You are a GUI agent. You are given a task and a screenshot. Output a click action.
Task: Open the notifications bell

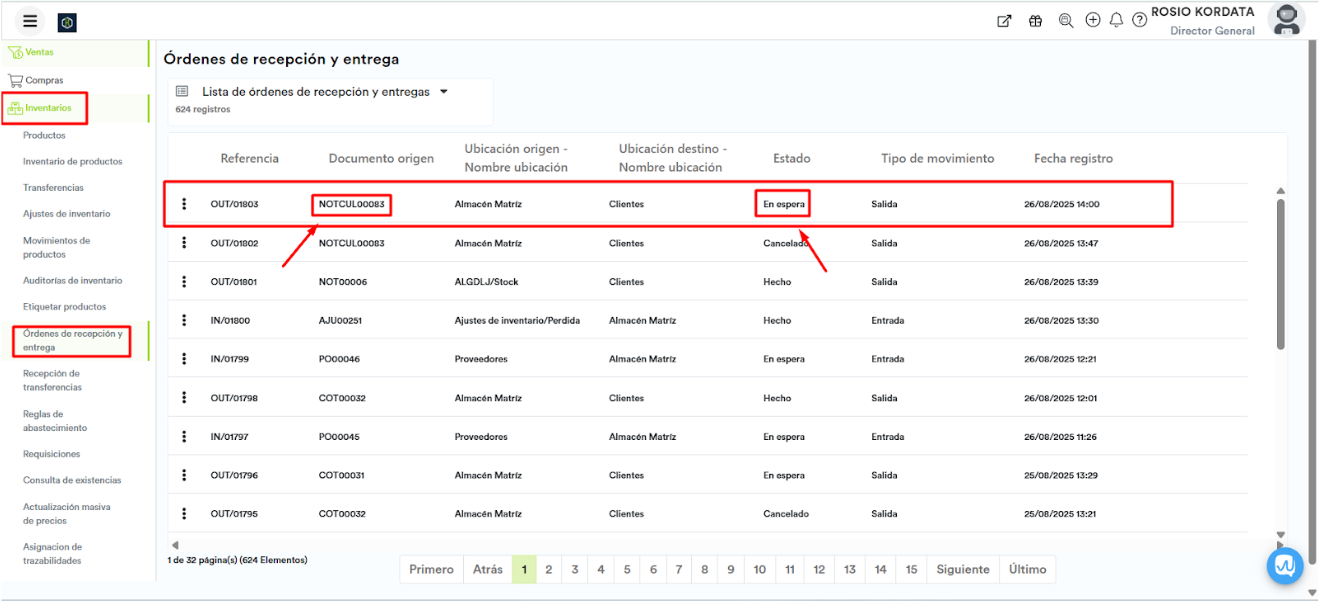click(x=1116, y=21)
